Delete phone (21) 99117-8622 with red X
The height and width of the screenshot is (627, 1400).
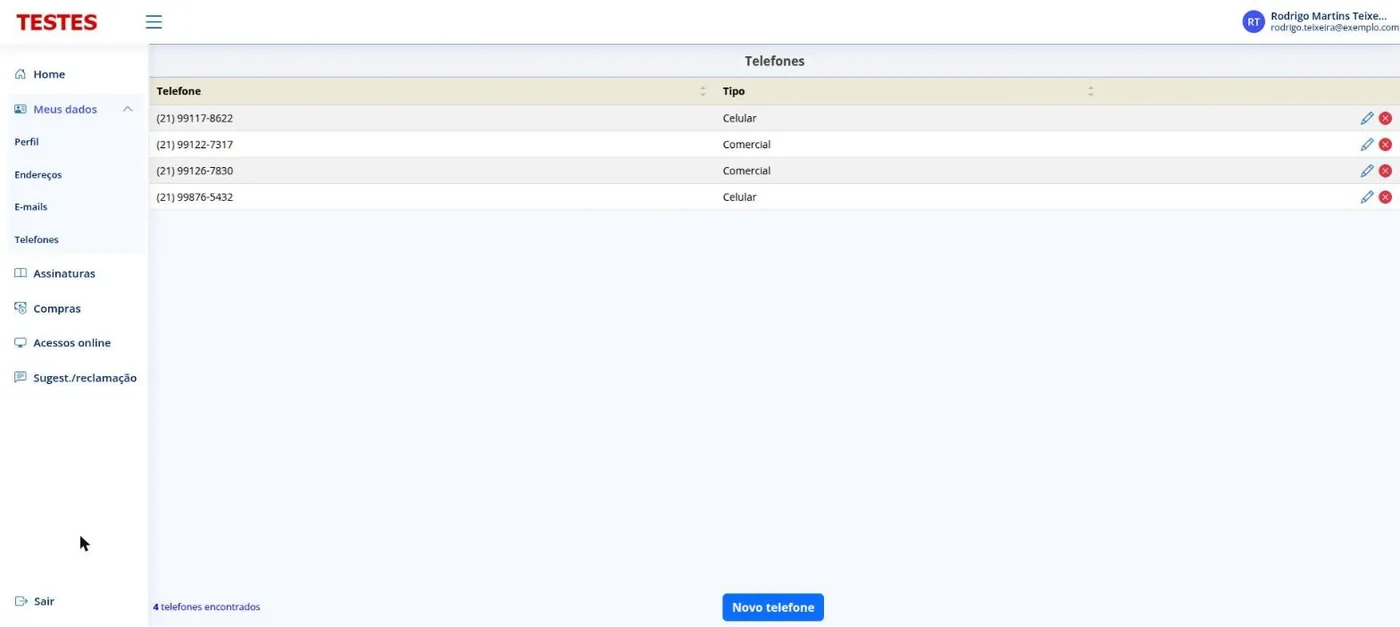(x=1385, y=118)
